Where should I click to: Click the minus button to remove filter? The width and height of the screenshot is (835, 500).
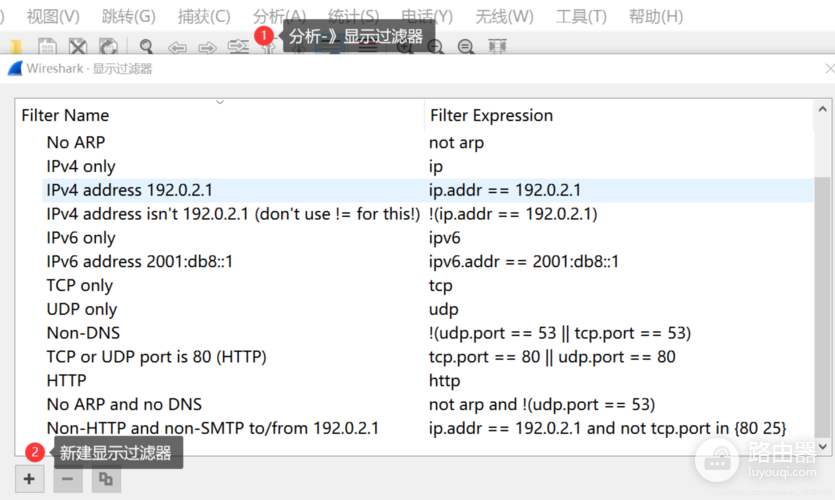67,479
